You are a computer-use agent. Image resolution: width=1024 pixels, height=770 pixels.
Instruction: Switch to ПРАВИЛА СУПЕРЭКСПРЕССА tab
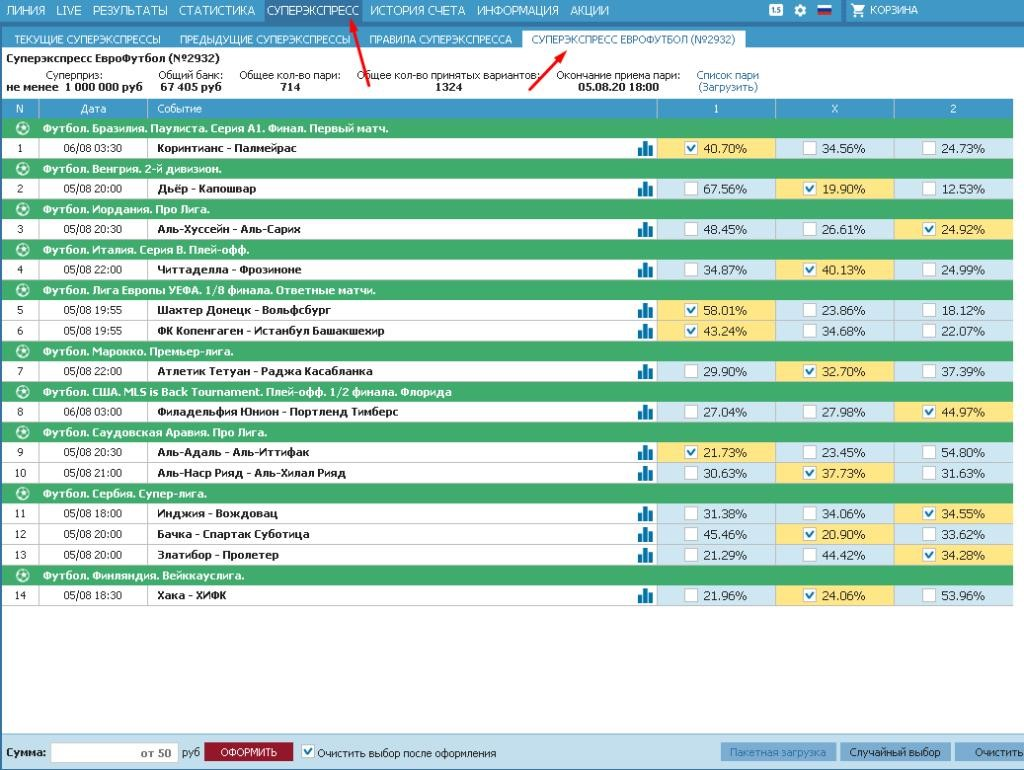click(441, 40)
